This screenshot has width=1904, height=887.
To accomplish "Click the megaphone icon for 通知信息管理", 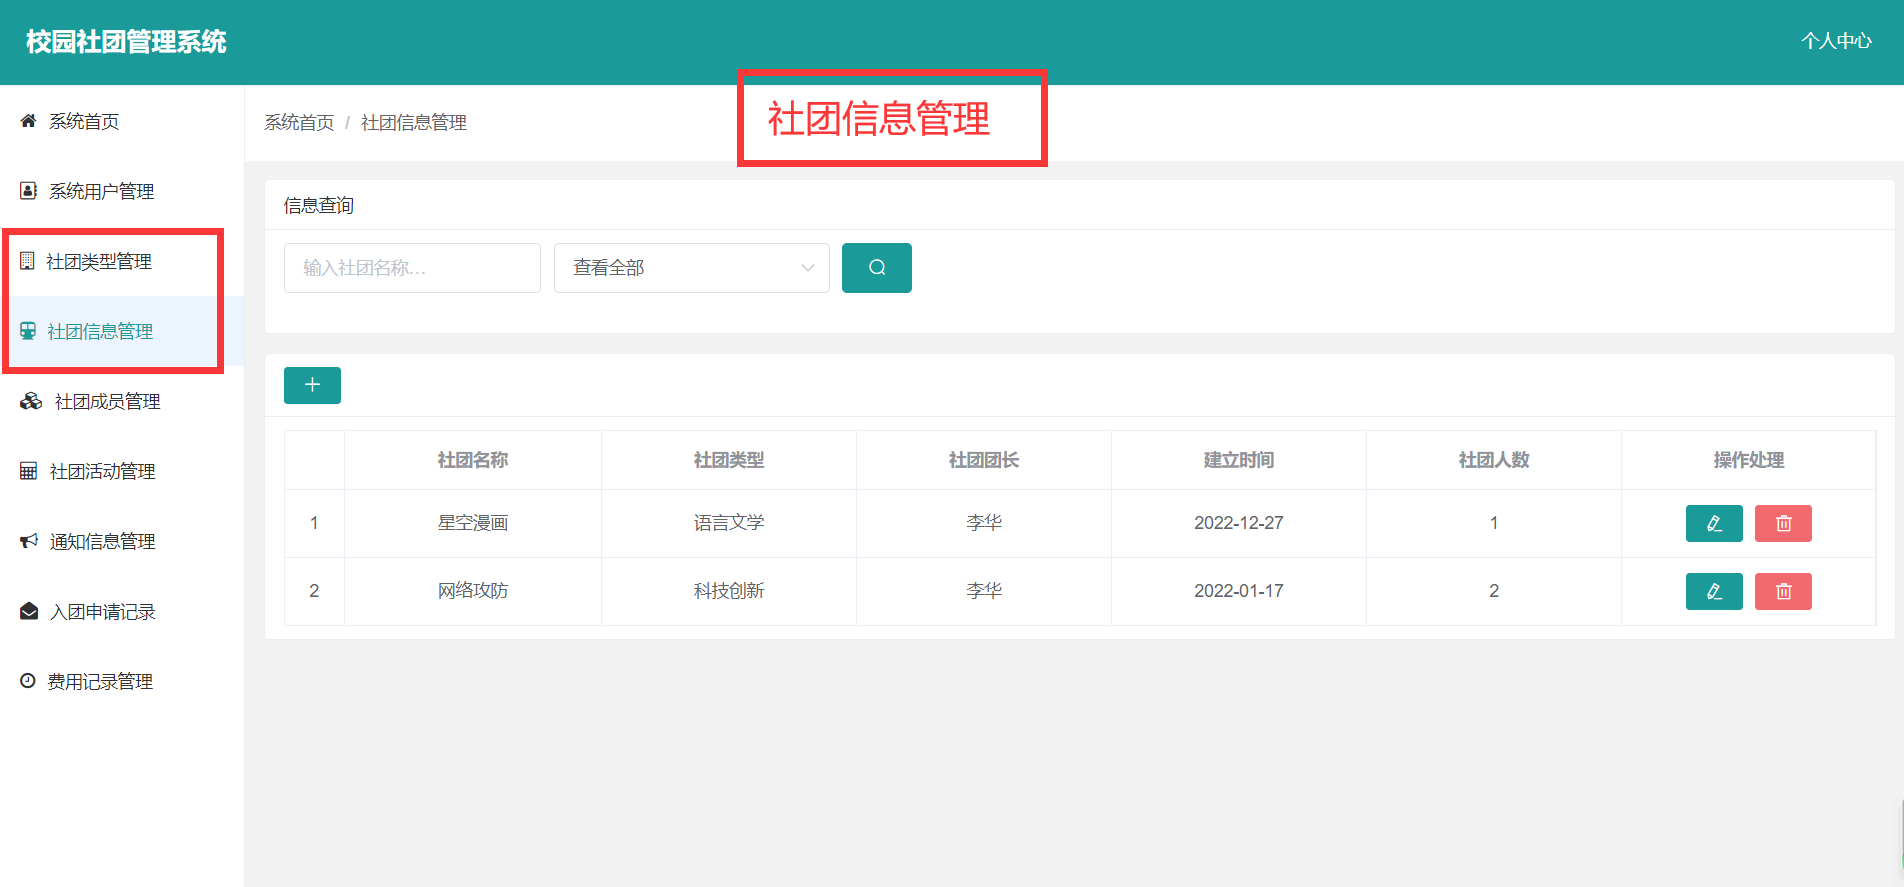I will click(x=29, y=541).
